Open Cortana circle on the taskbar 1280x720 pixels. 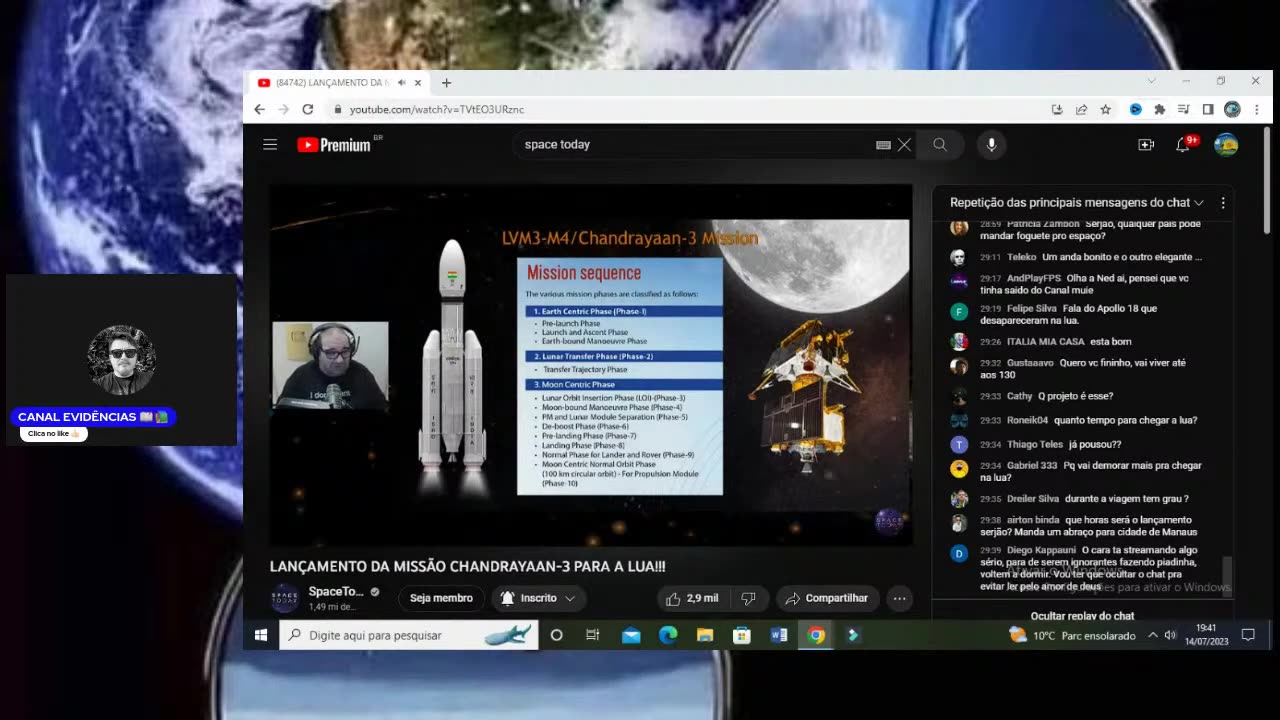(556, 635)
